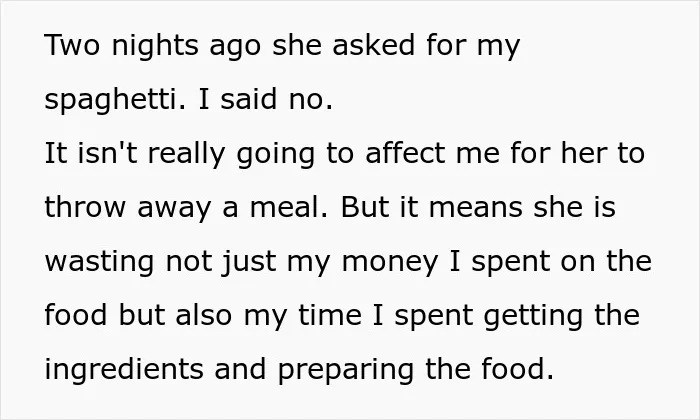Image resolution: width=700 pixels, height=420 pixels.
Task: Click the word "getting" in sixth line
Action: coord(533,316)
